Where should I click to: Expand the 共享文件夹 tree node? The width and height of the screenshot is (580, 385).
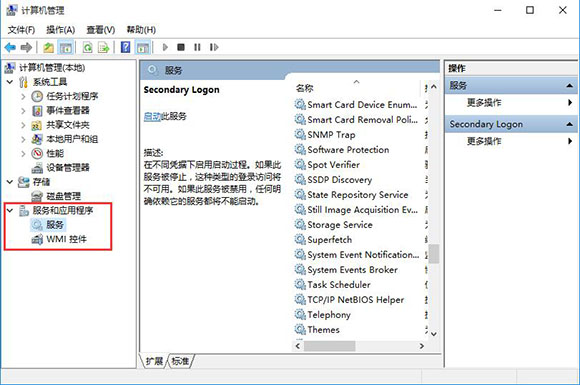[x=23, y=125]
